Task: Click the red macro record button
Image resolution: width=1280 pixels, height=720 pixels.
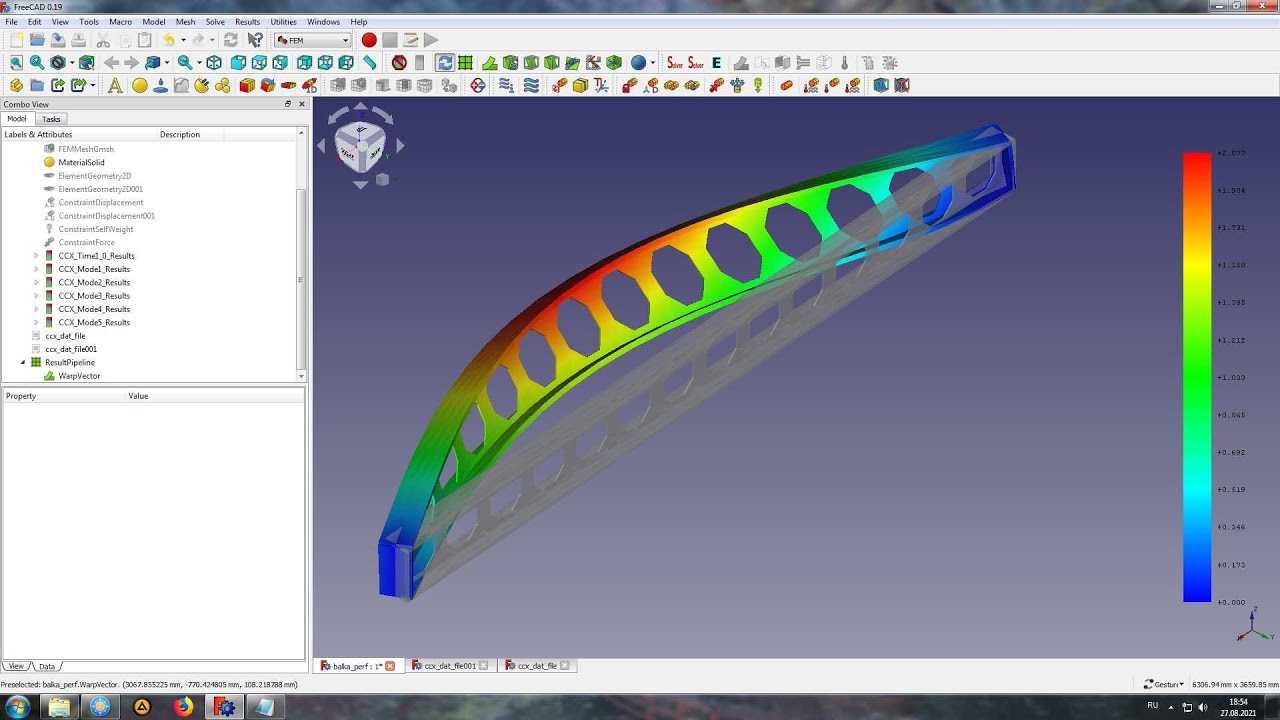Action: pos(369,40)
